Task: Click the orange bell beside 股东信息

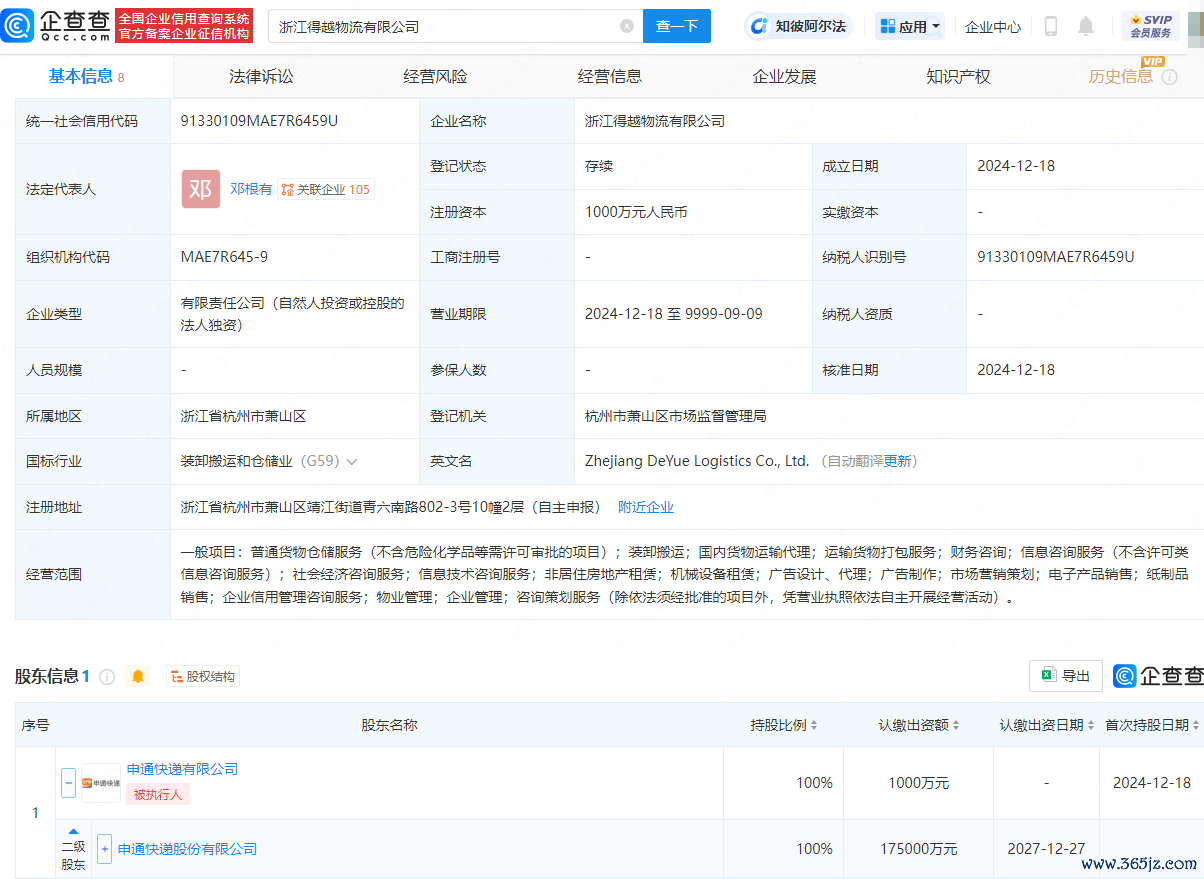Action: pyautogui.click(x=138, y=676)
